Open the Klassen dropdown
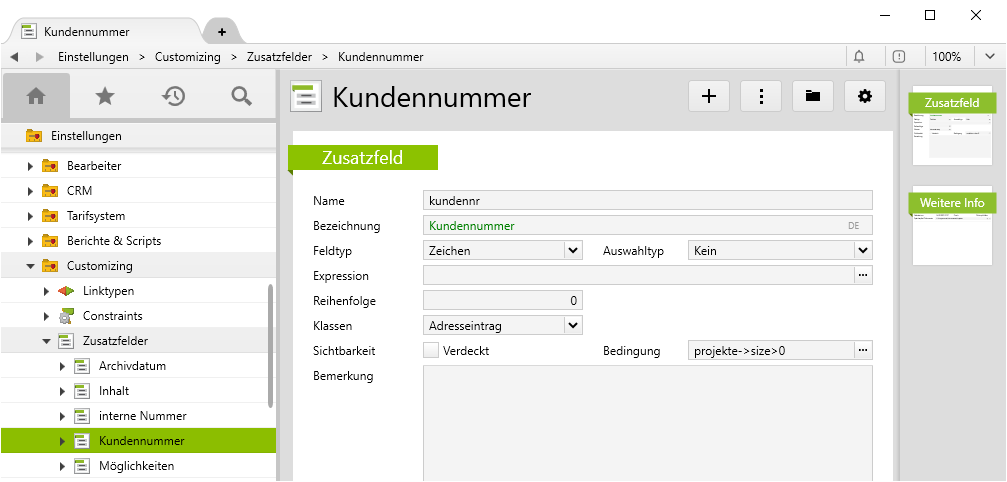This screenshot has height=482, width=1007. [572, 325]
